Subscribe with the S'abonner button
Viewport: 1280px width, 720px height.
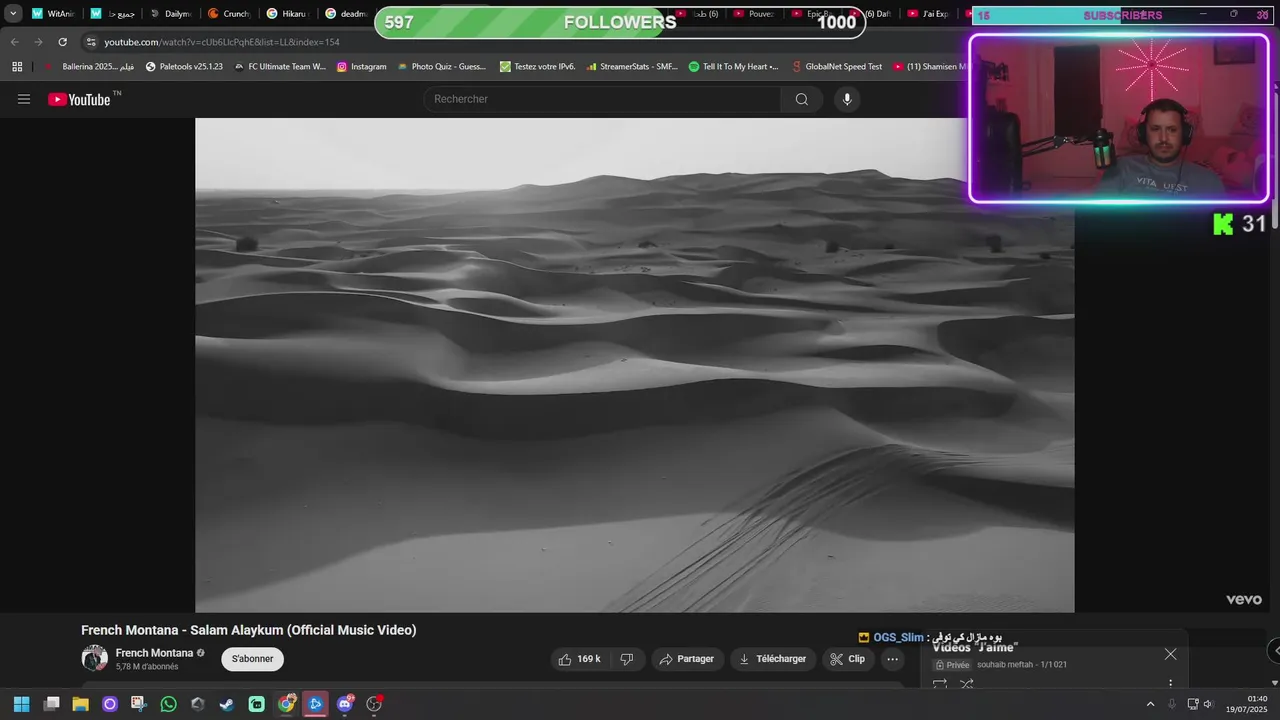pos(252,659)
